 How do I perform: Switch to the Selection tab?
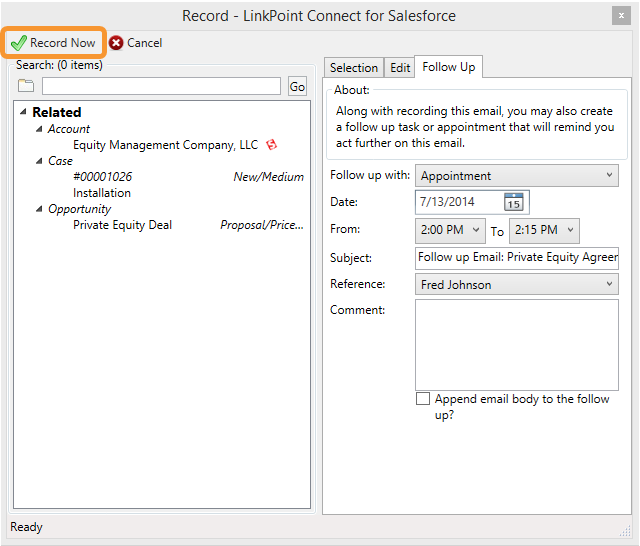coord(354,68)
